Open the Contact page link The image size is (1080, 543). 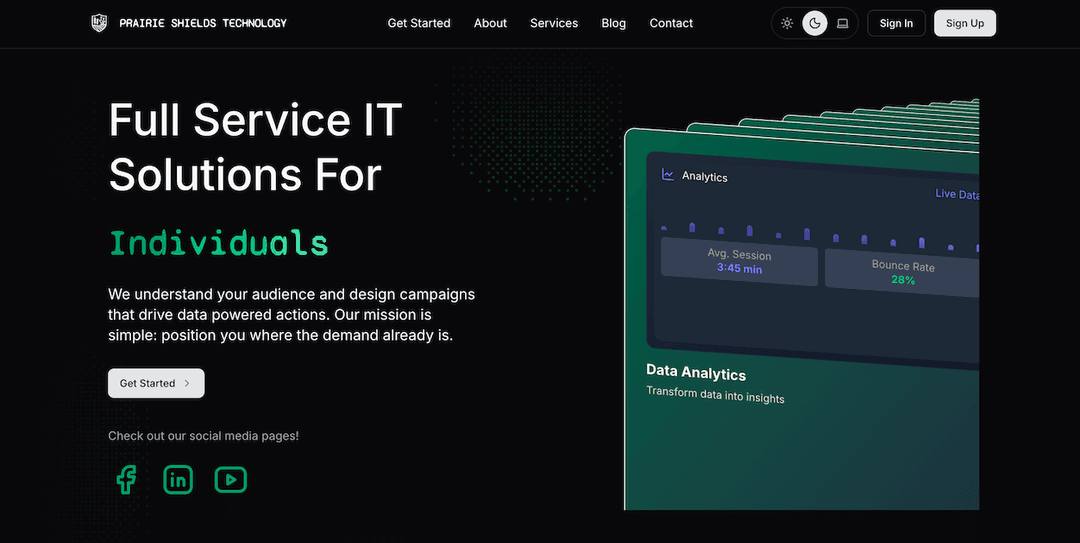[671, 23]
